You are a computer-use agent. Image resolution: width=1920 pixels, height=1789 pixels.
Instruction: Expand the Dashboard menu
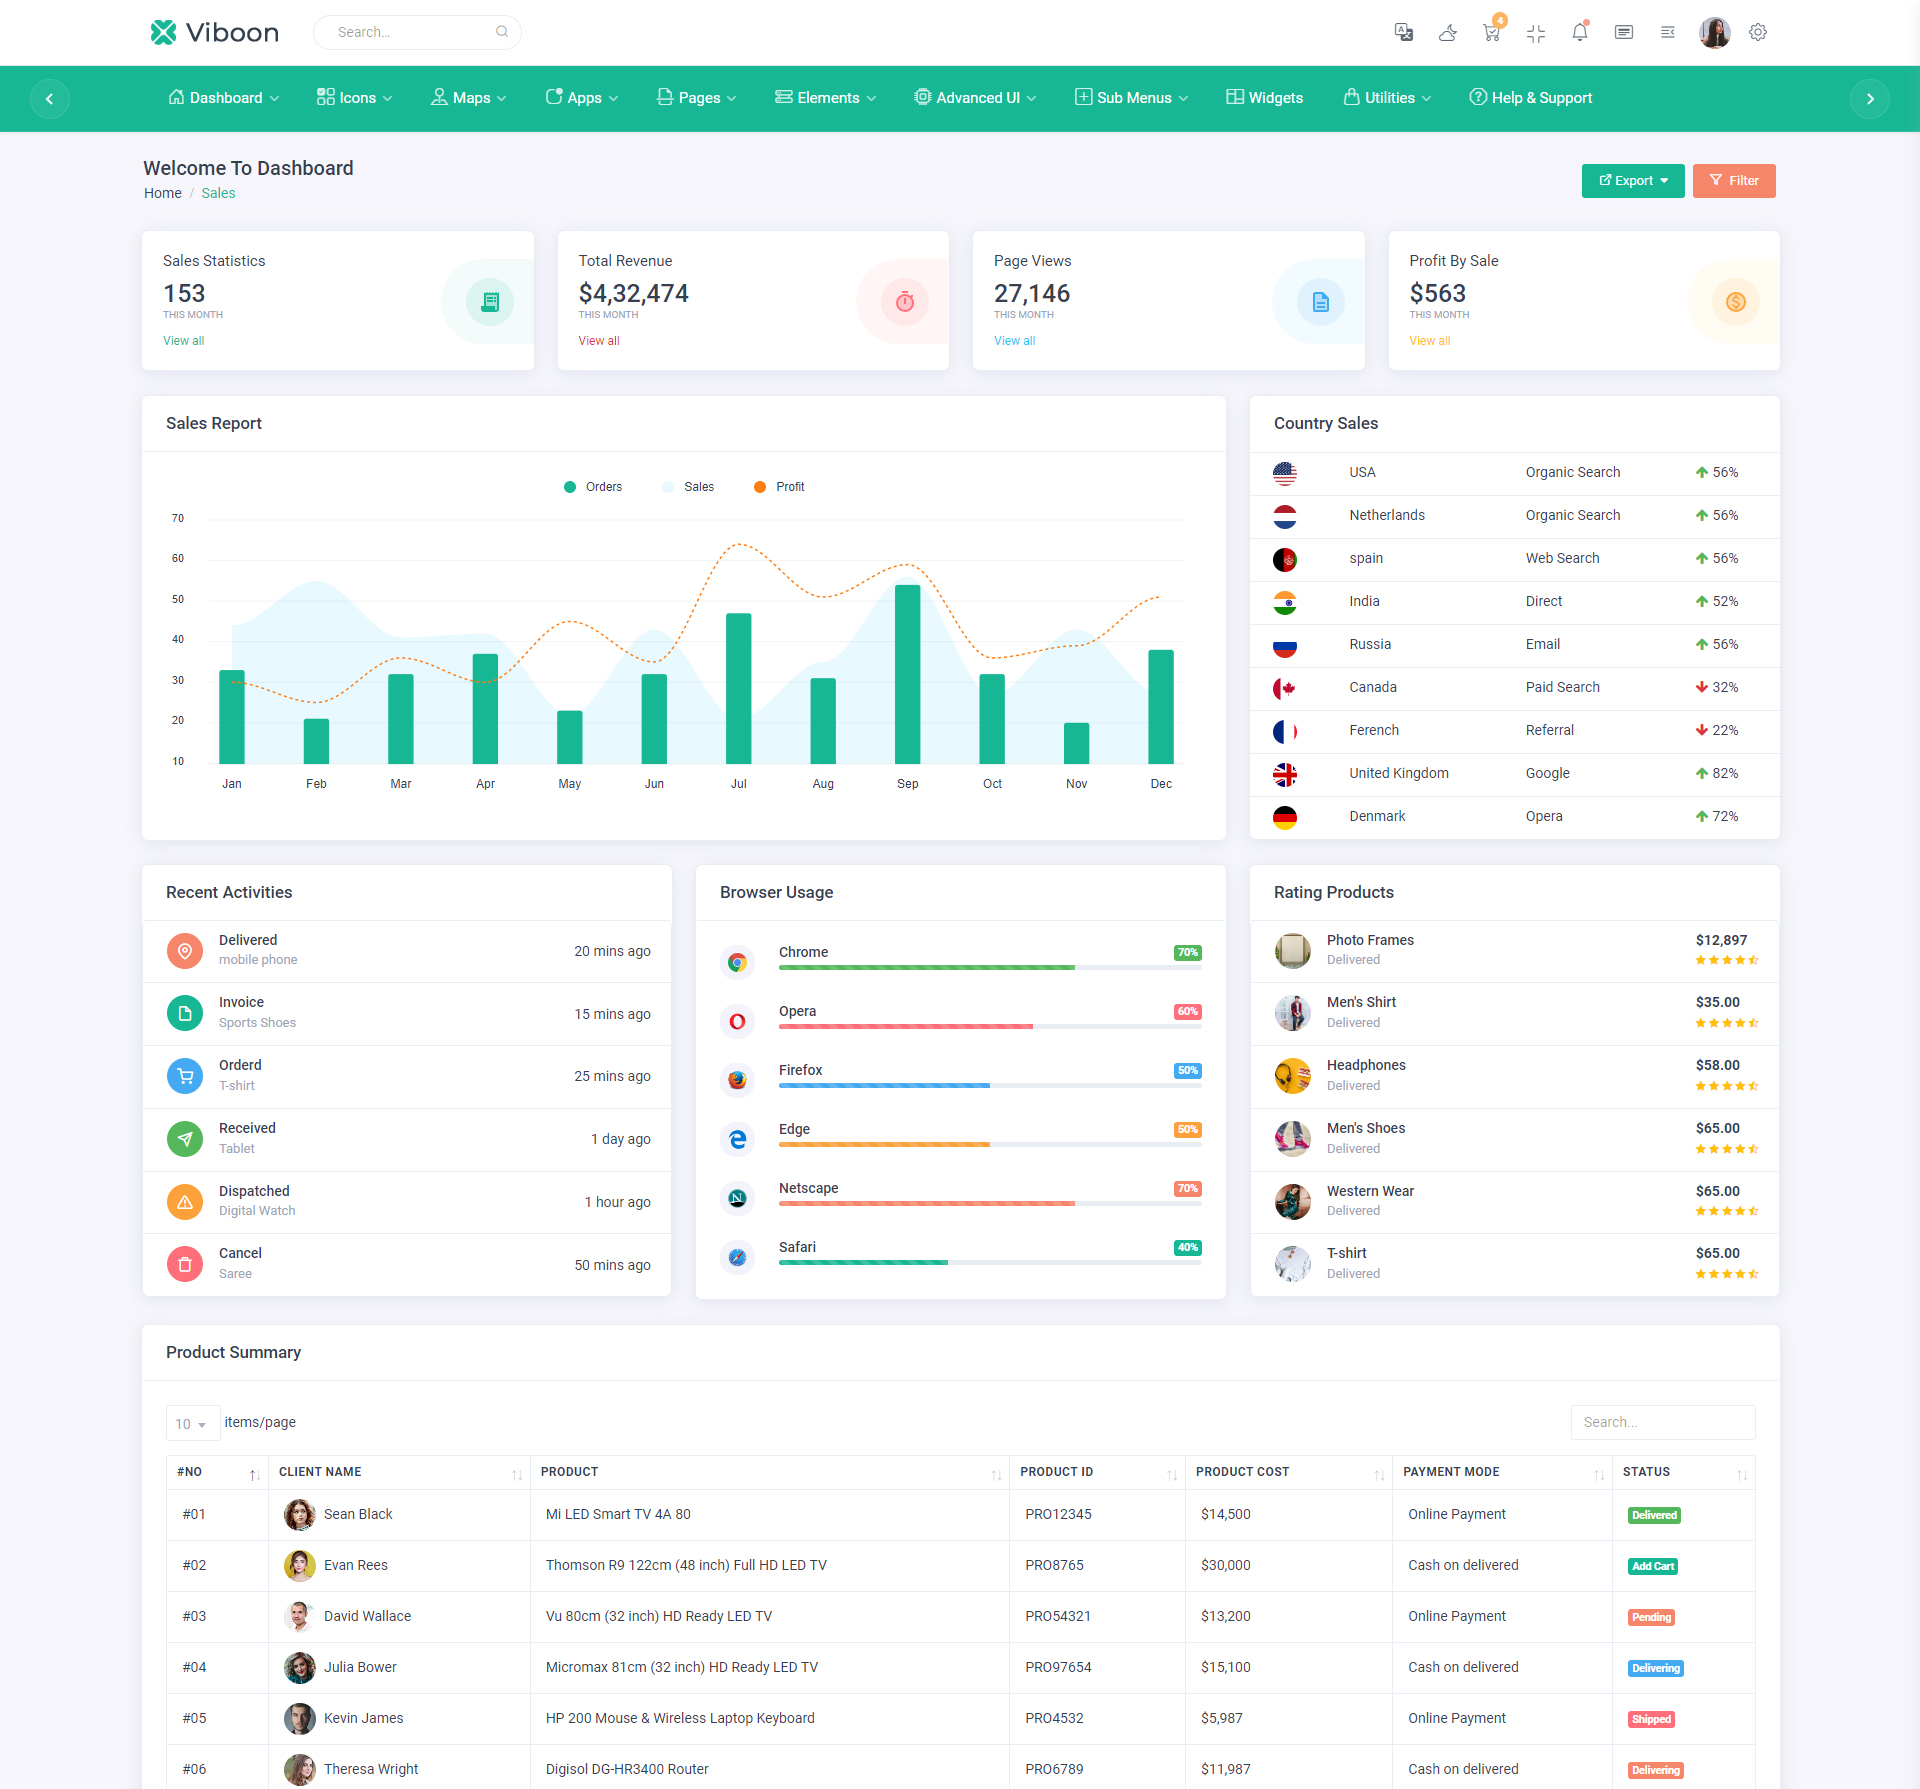tap(224, 98)
